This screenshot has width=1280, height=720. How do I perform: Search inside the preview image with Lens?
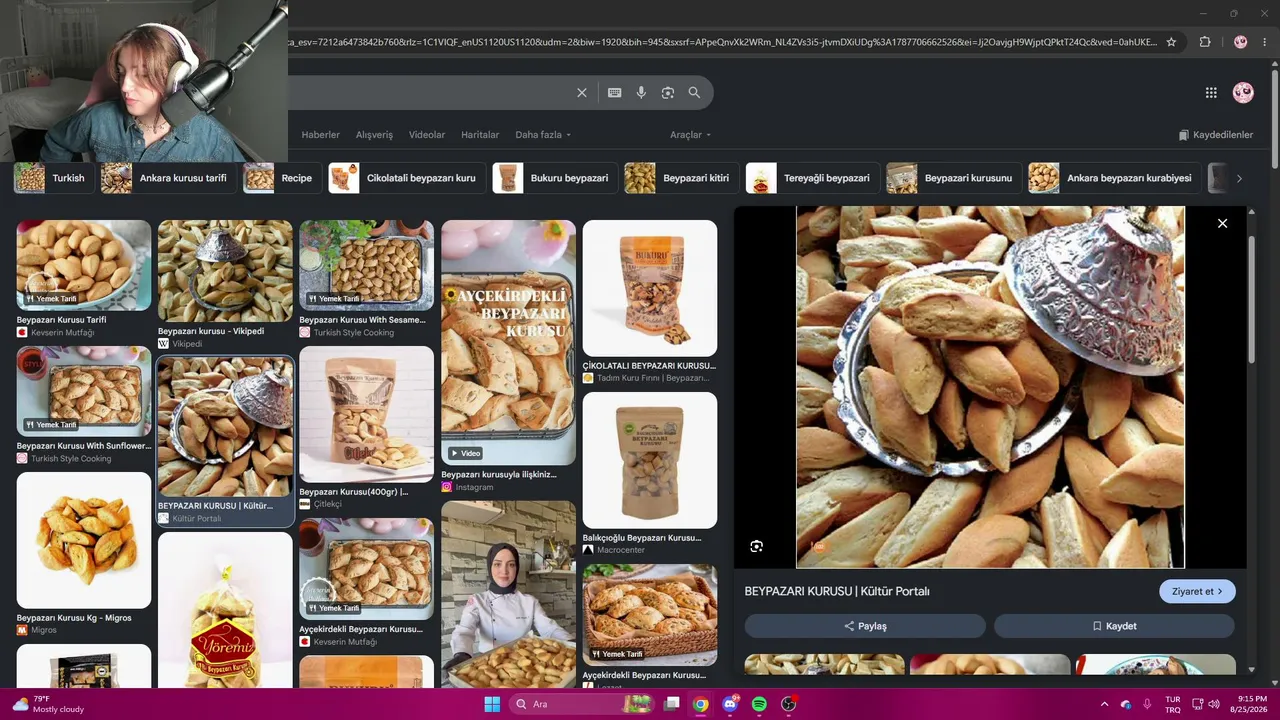point(757,546)
